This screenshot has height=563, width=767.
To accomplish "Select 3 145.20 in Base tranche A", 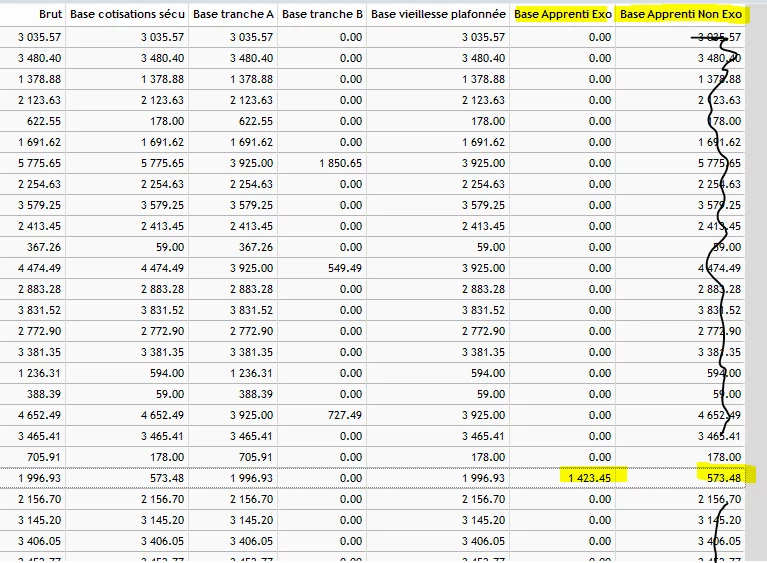I will coord(251,520).
